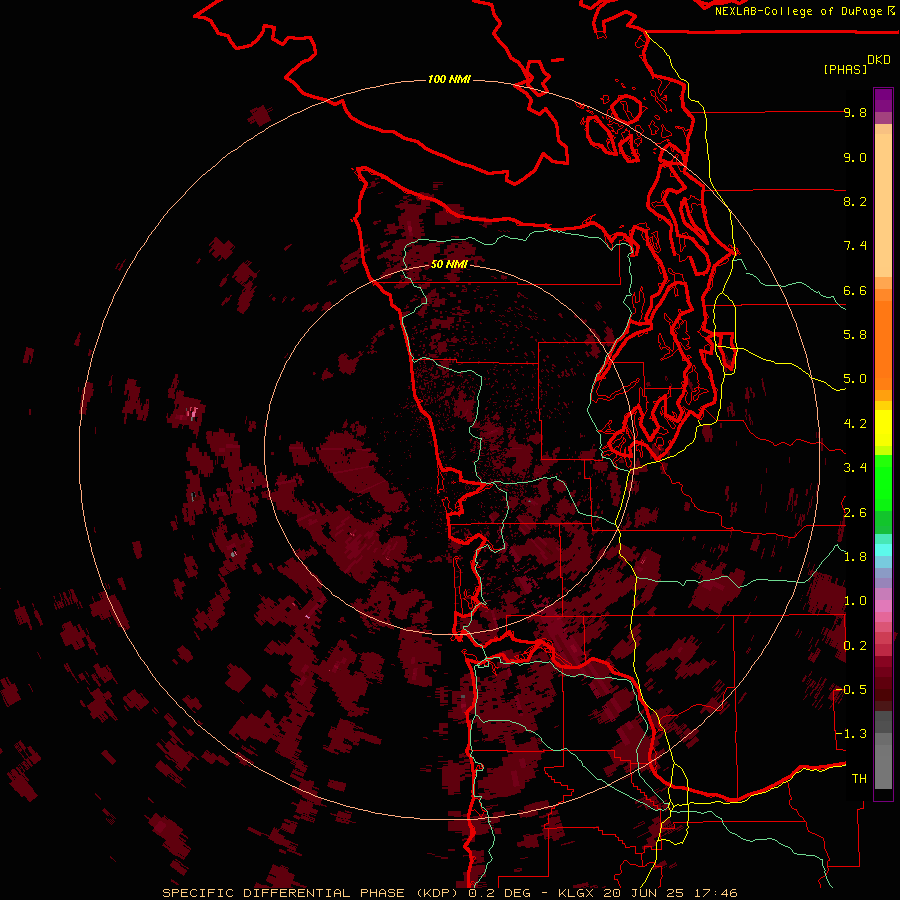
Task: Select the -1.3 scale value
Action: point(851,734)
